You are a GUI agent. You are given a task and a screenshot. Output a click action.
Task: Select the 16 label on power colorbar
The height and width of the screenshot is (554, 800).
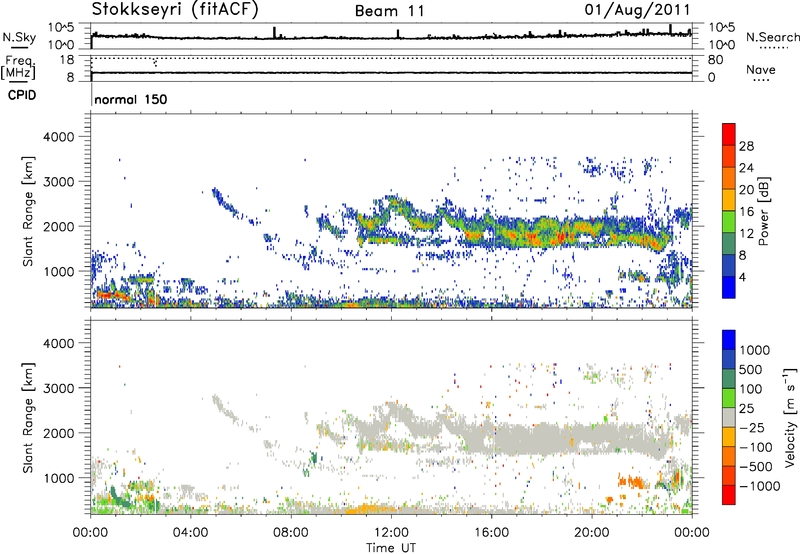coord(746,212)
